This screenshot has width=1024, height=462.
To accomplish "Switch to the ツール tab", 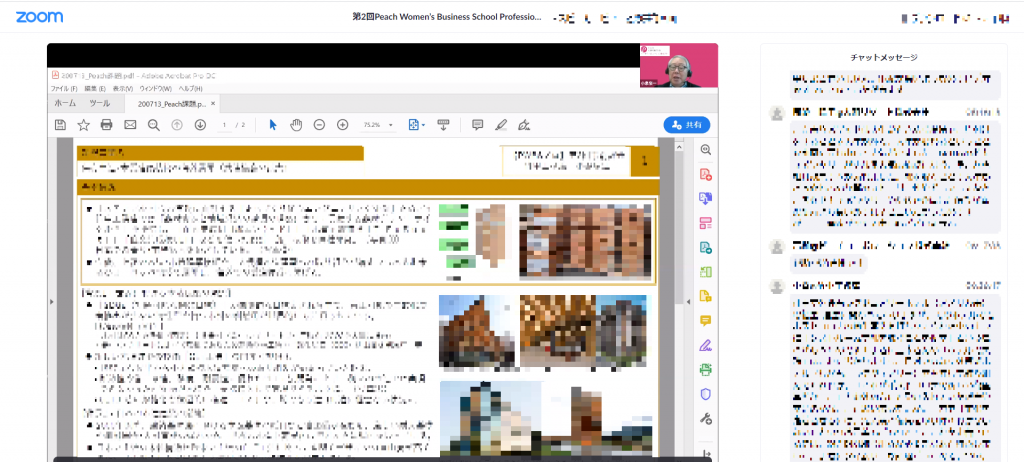I will point(99,103).
